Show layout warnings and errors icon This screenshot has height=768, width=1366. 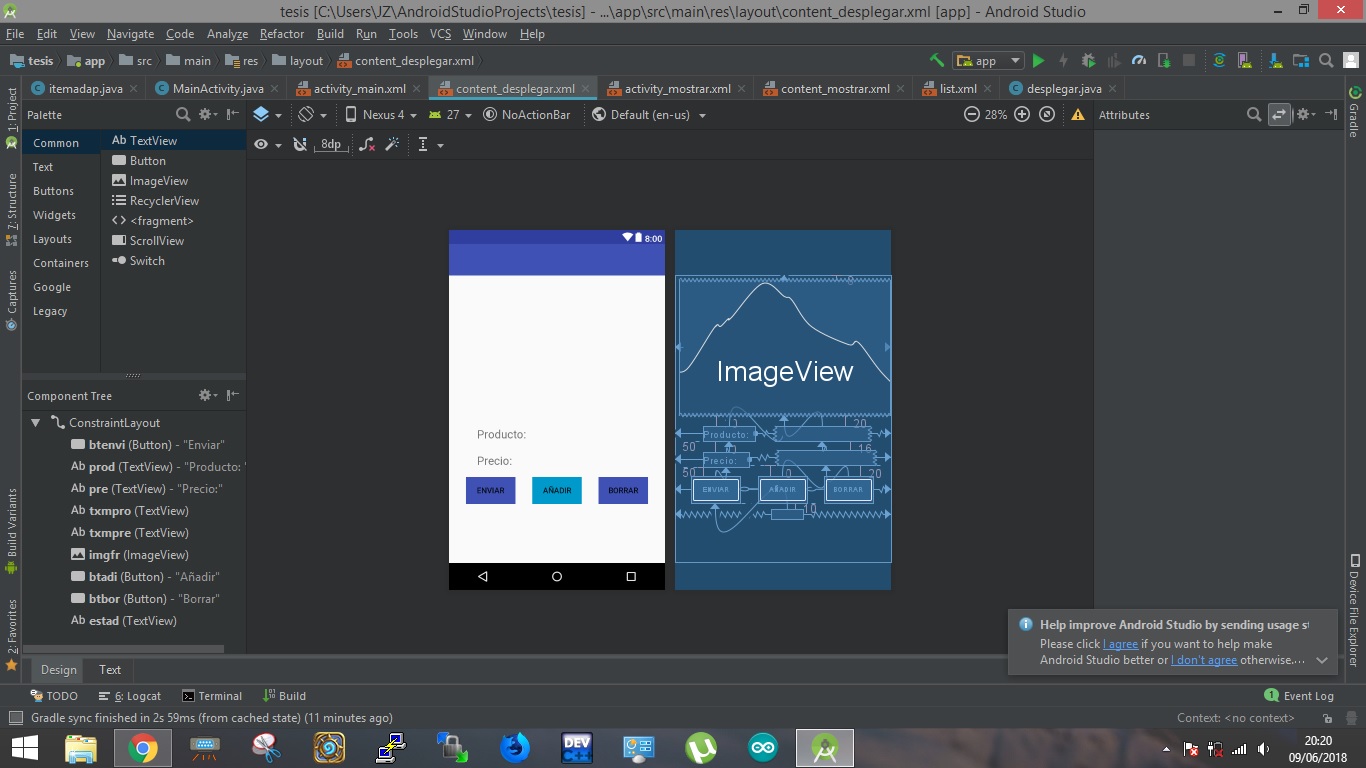click(1078, 115)
